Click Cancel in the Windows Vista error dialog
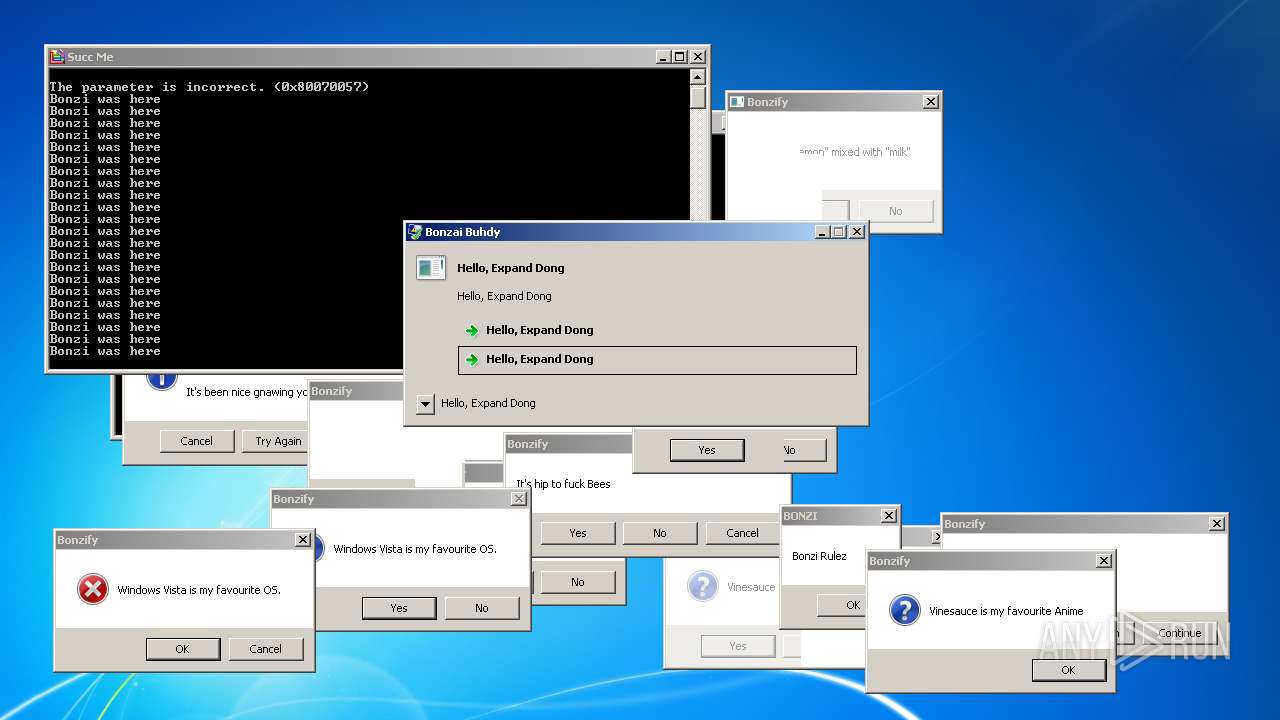The width and height of the screenshot is (1280, 720). (265, 649)
